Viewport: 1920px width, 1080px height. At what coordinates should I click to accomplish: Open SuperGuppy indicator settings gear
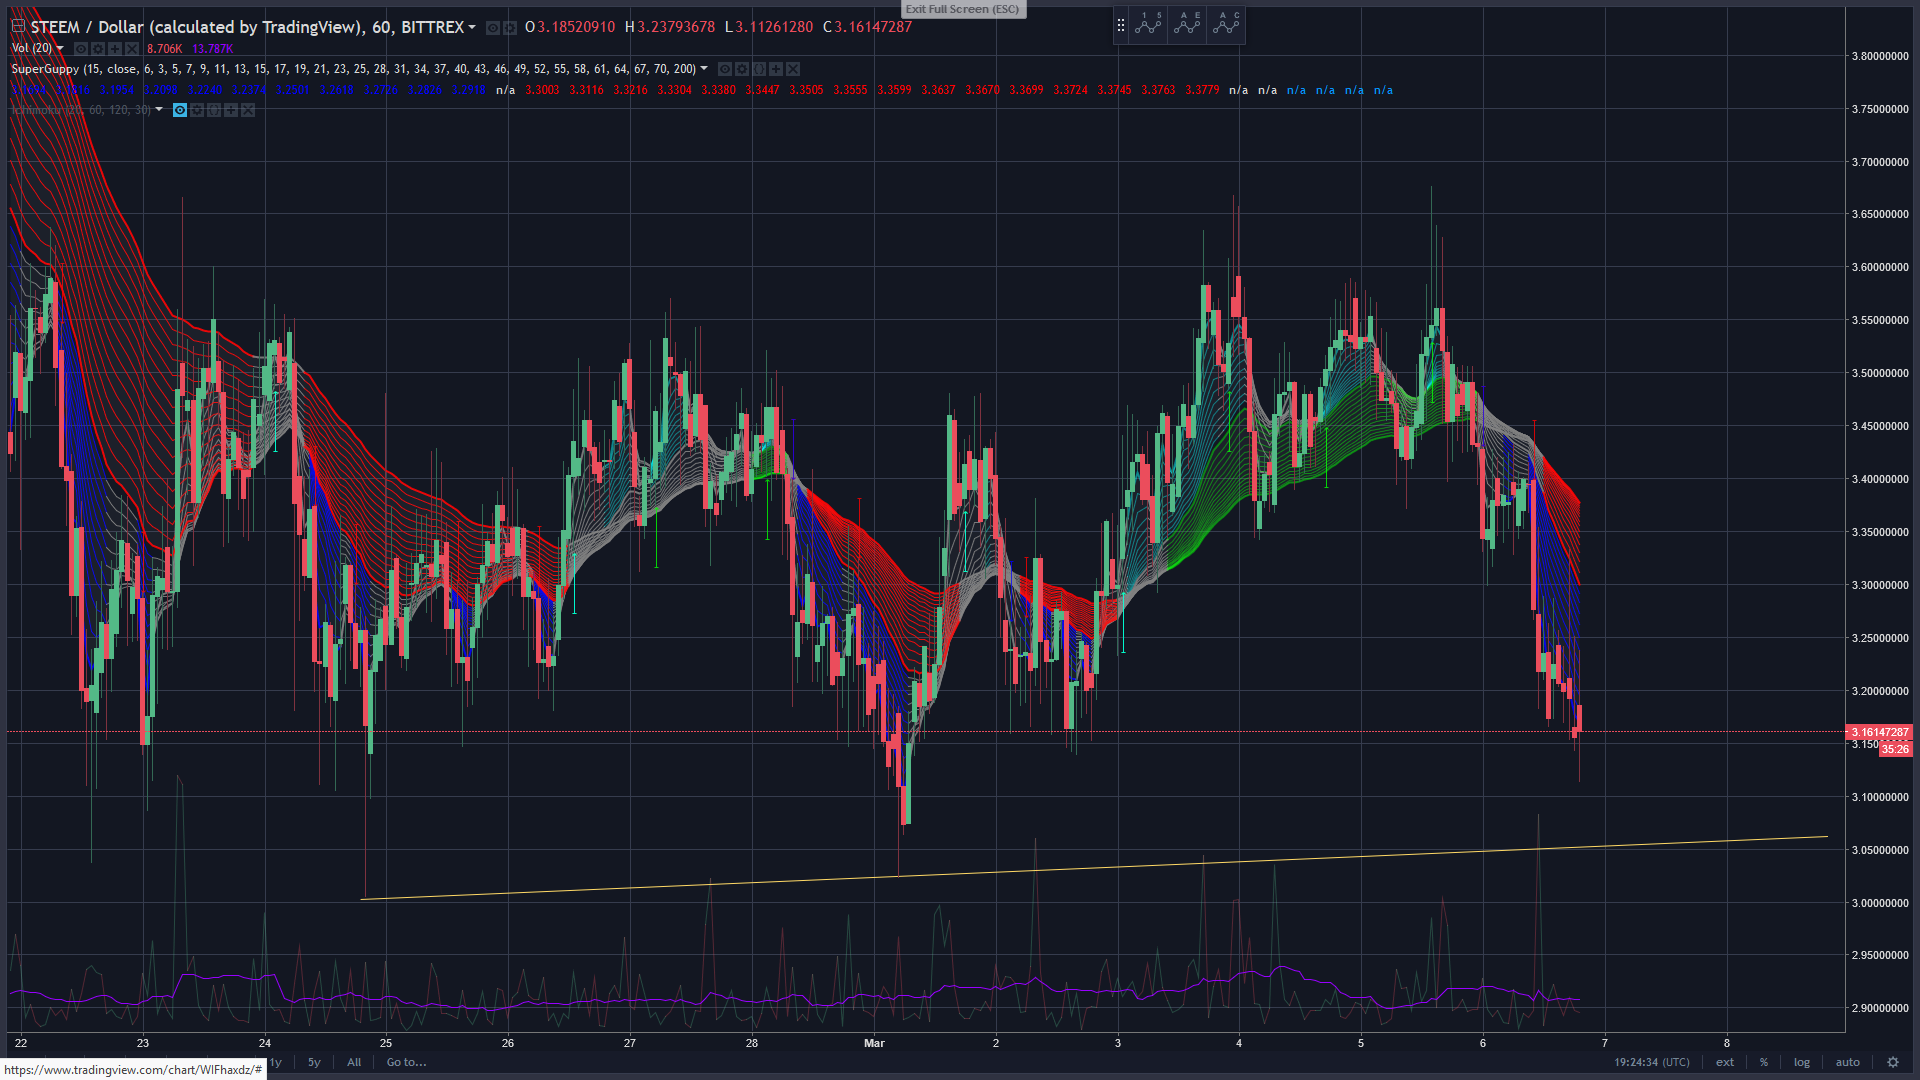pyautogui.click(x=742, y=69)
